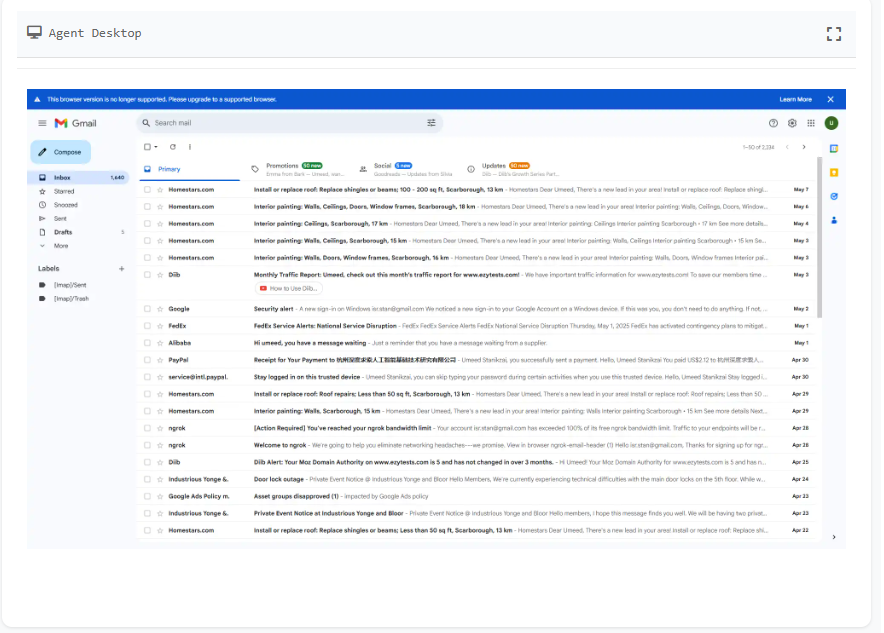
Task: Check the Alibaba email row
Action: pyautogui.click(x=147, y=343)
